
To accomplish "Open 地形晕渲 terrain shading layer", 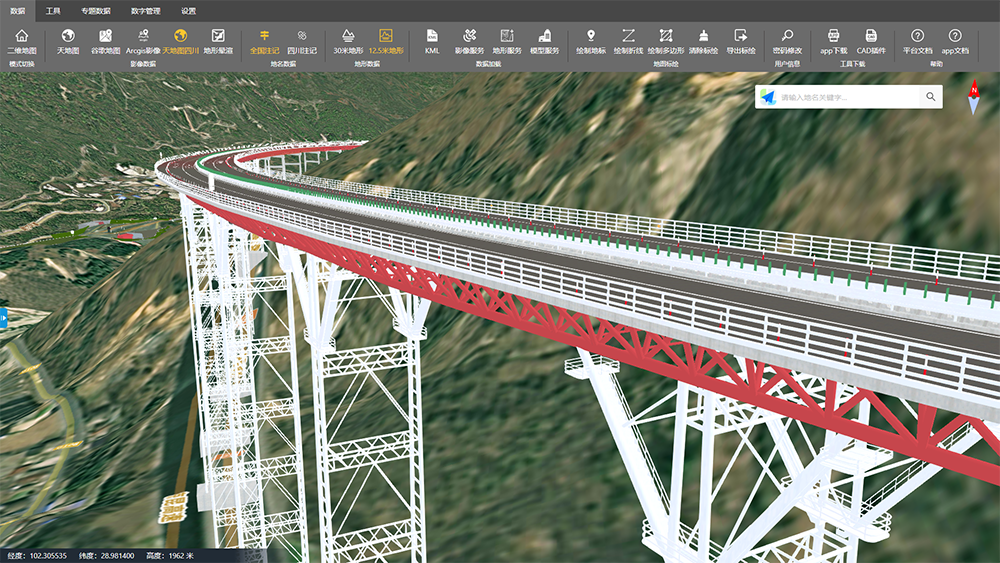I will click(x=218, y=40).
